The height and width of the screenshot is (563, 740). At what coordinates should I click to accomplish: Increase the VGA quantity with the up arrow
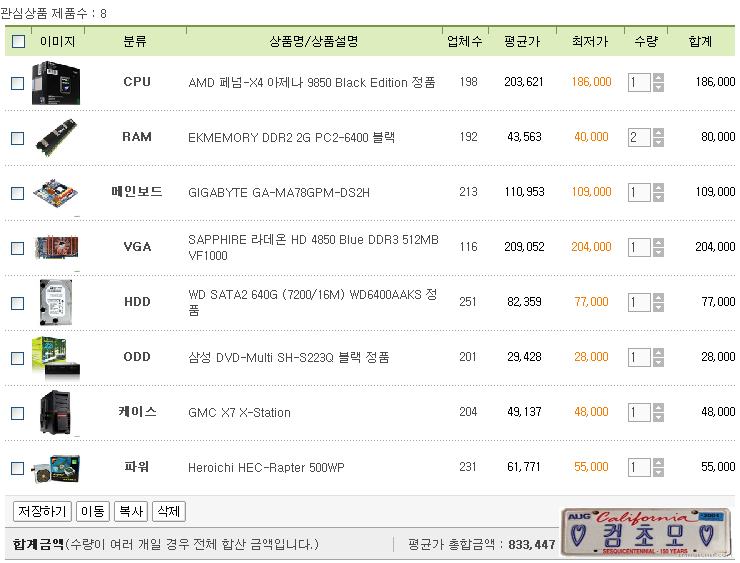[658, 243]
